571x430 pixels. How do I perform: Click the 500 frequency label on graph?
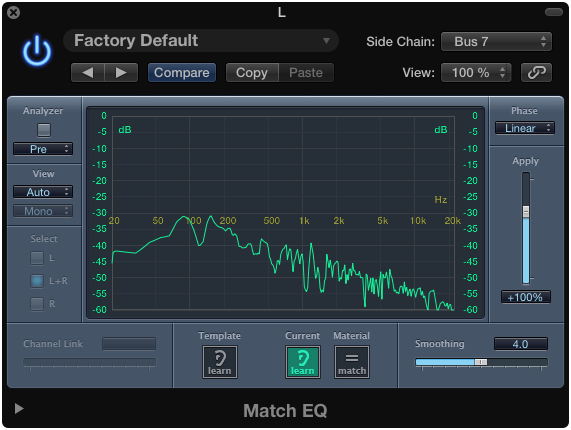(272, 221)
